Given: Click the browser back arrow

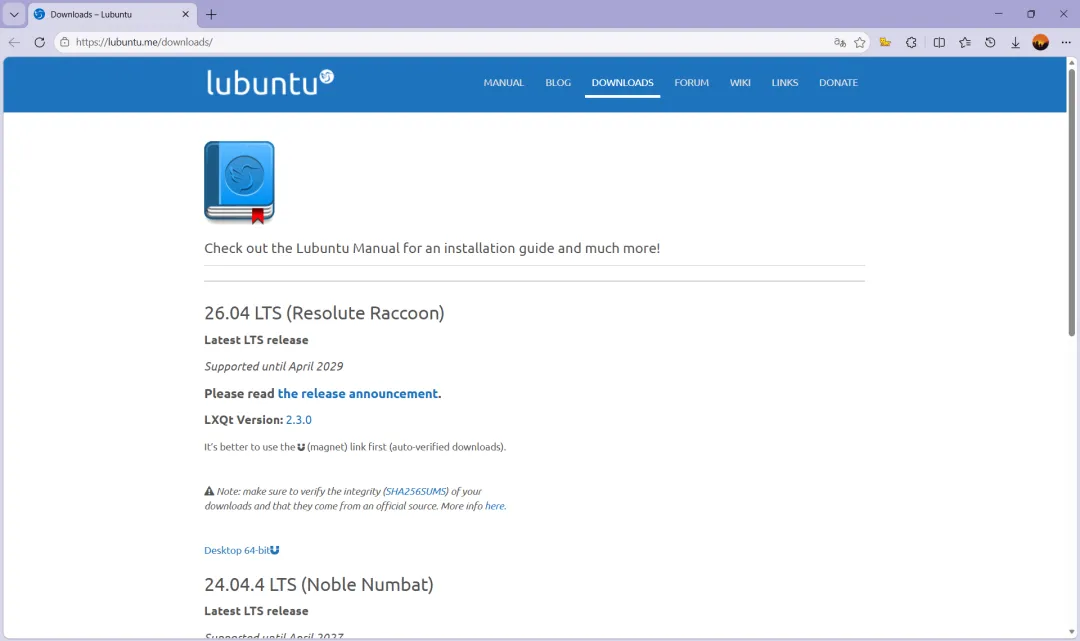Looking at the screenshot, I should [x=14, y=42].
